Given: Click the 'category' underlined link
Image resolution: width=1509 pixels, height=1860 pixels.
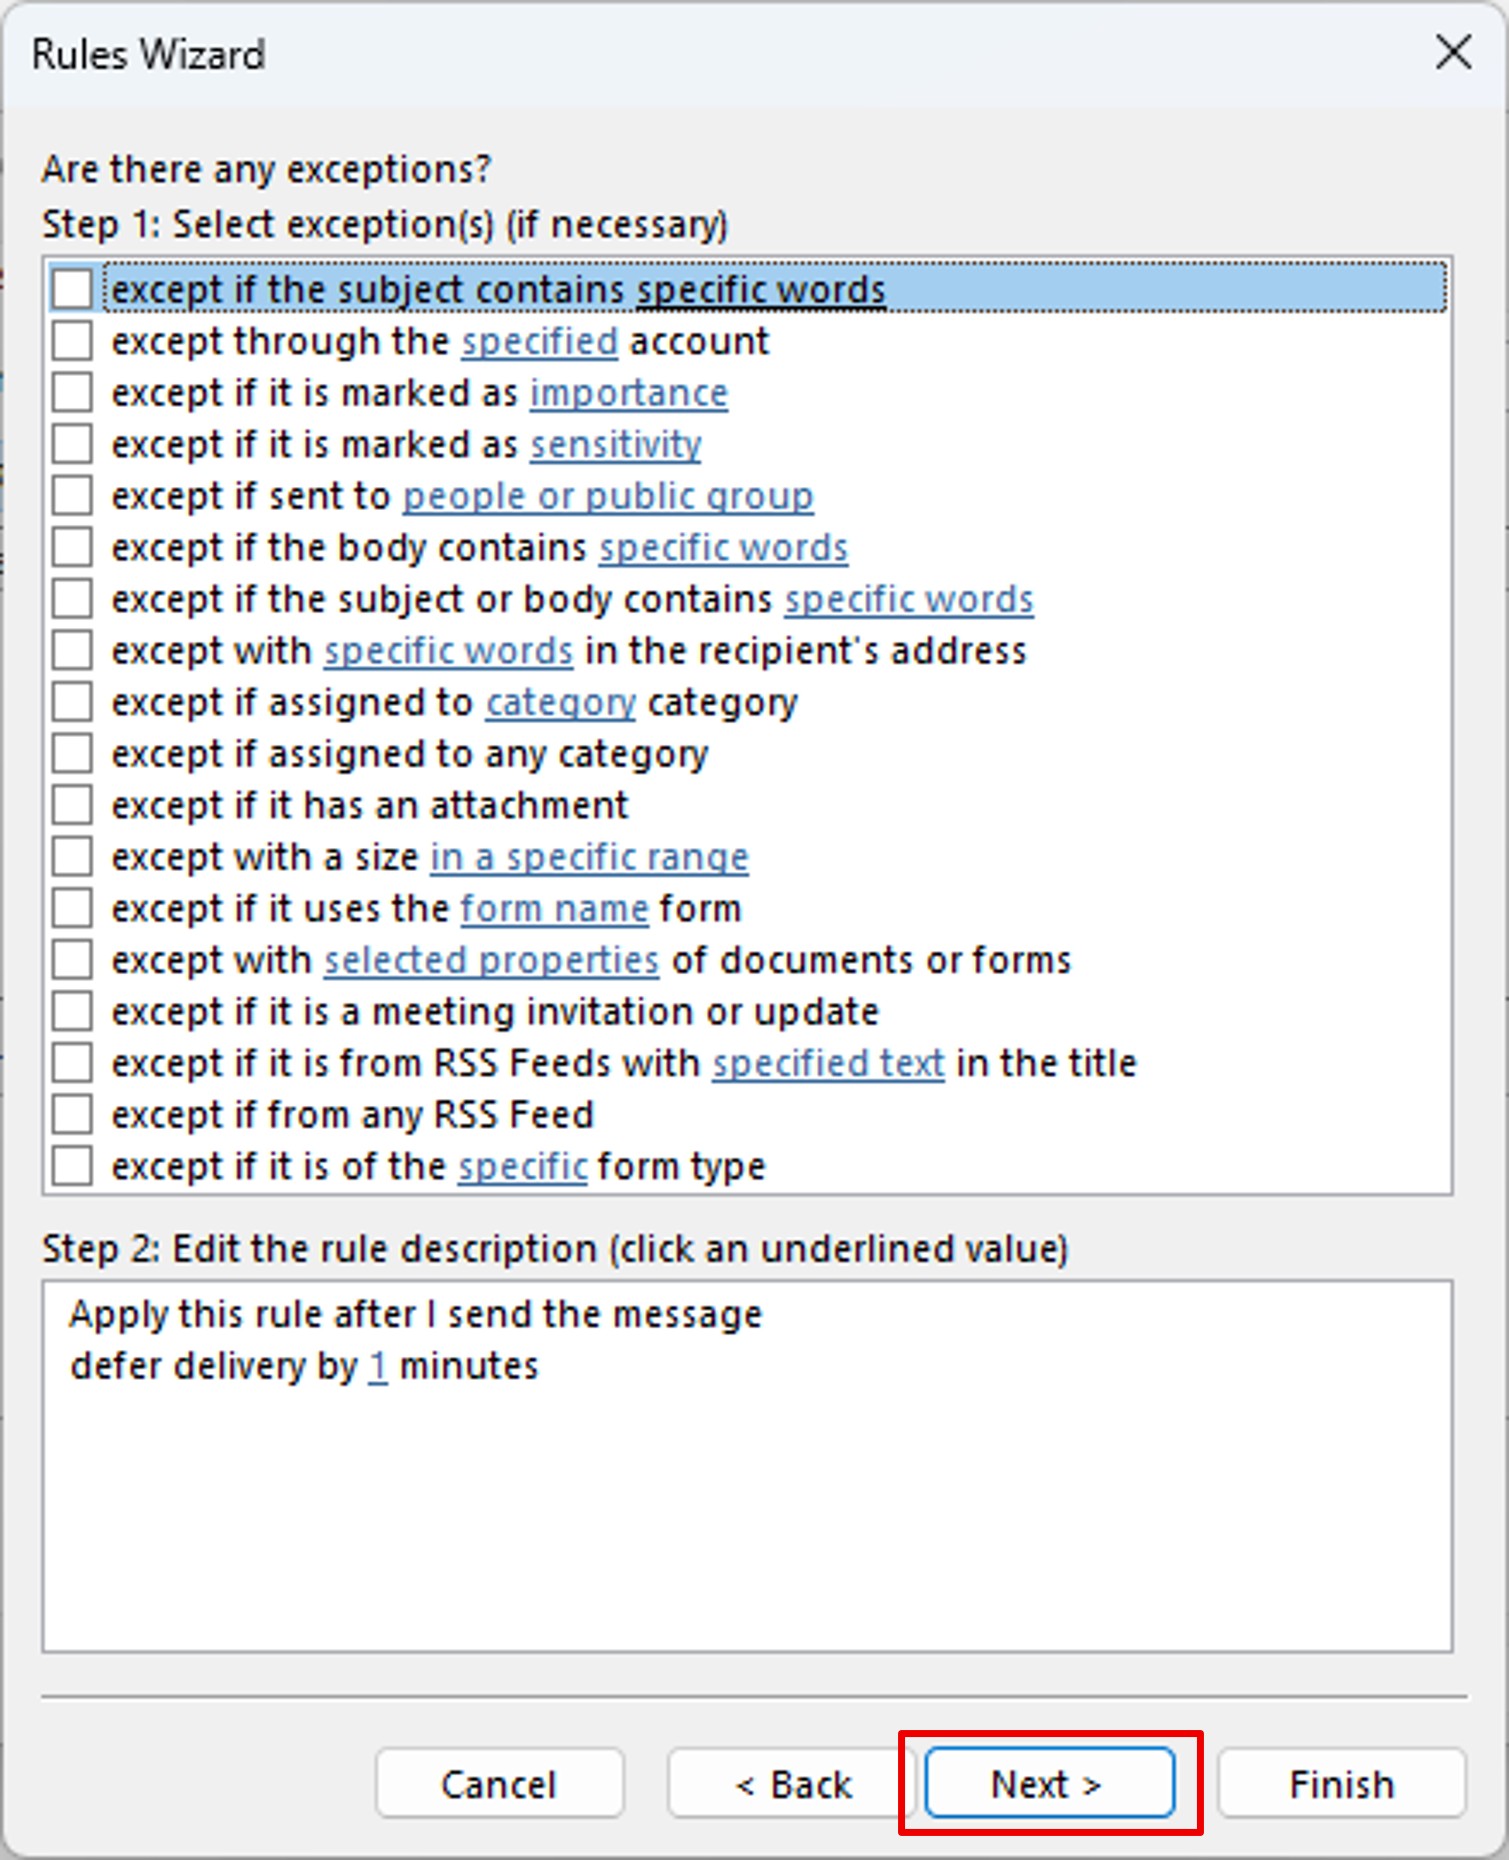Looking at the screenshot, I should (560, 703).
